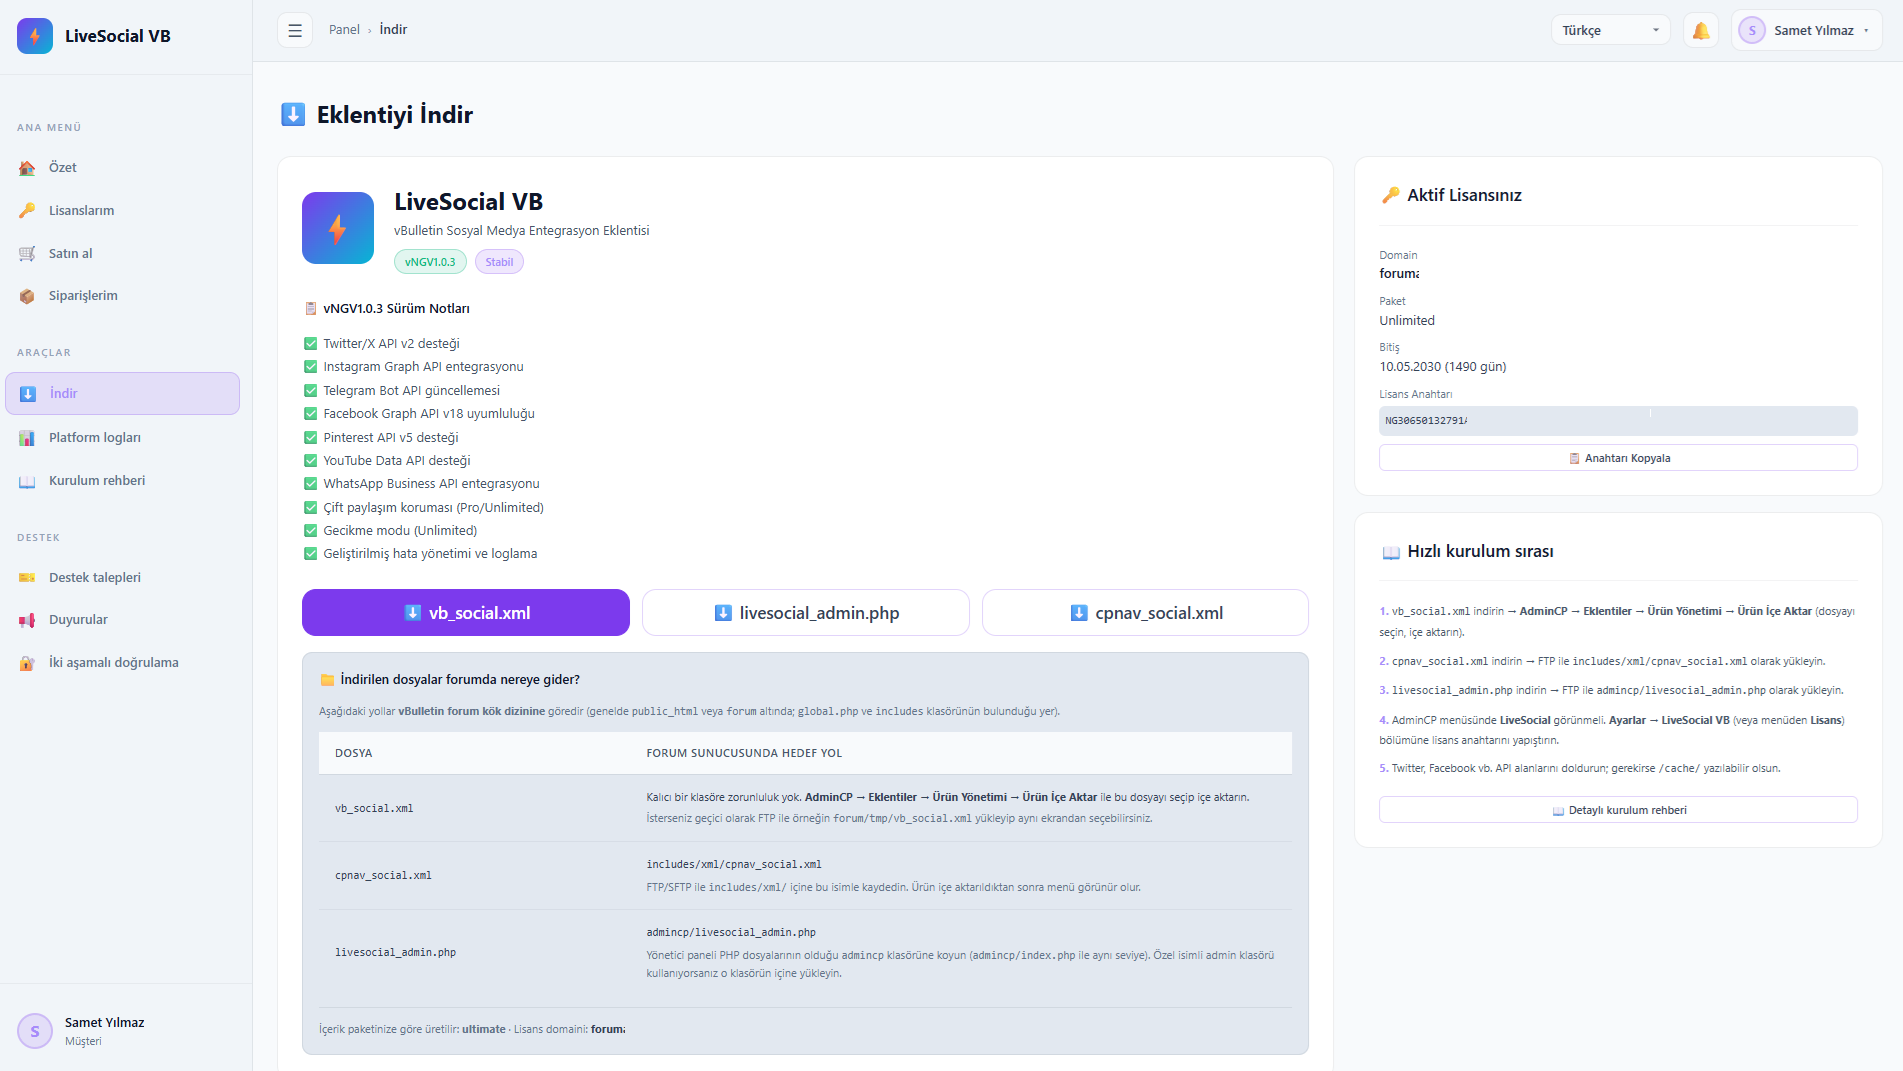The height and width of the screenshot is (1071, 1903).
Task: Click the license key field
Action: pyautogui.click(x=1618, y=421)
